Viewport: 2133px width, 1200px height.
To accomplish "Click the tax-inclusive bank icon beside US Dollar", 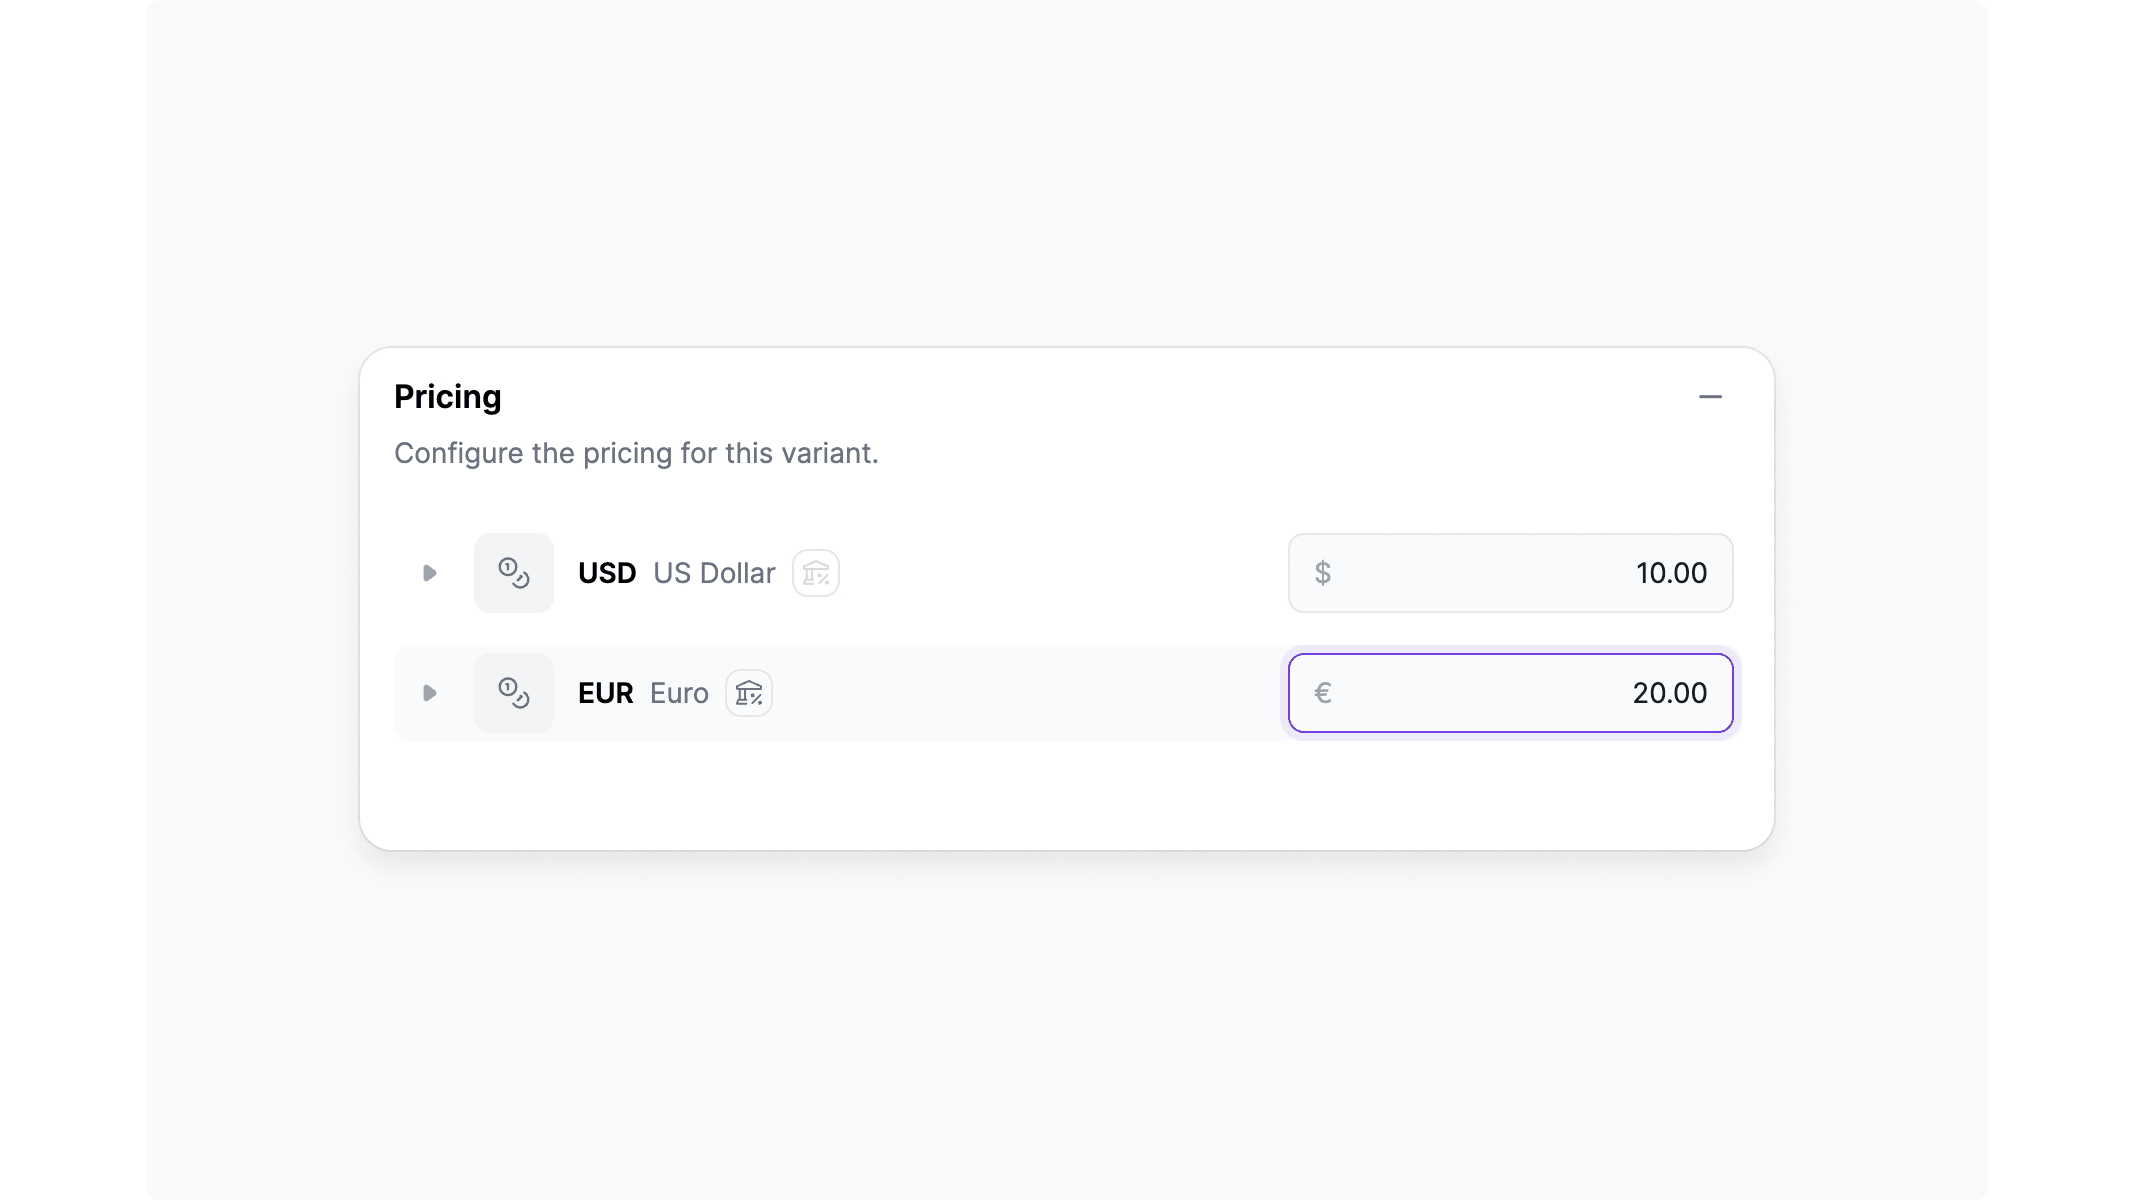I will tap(814, 572).
